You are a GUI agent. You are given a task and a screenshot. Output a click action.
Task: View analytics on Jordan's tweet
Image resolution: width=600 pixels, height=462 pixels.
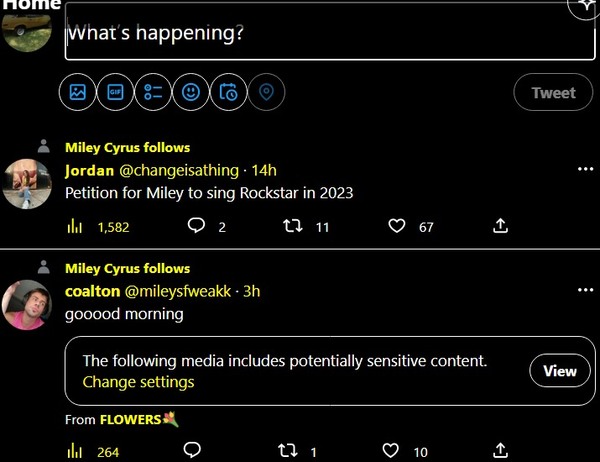75,227
